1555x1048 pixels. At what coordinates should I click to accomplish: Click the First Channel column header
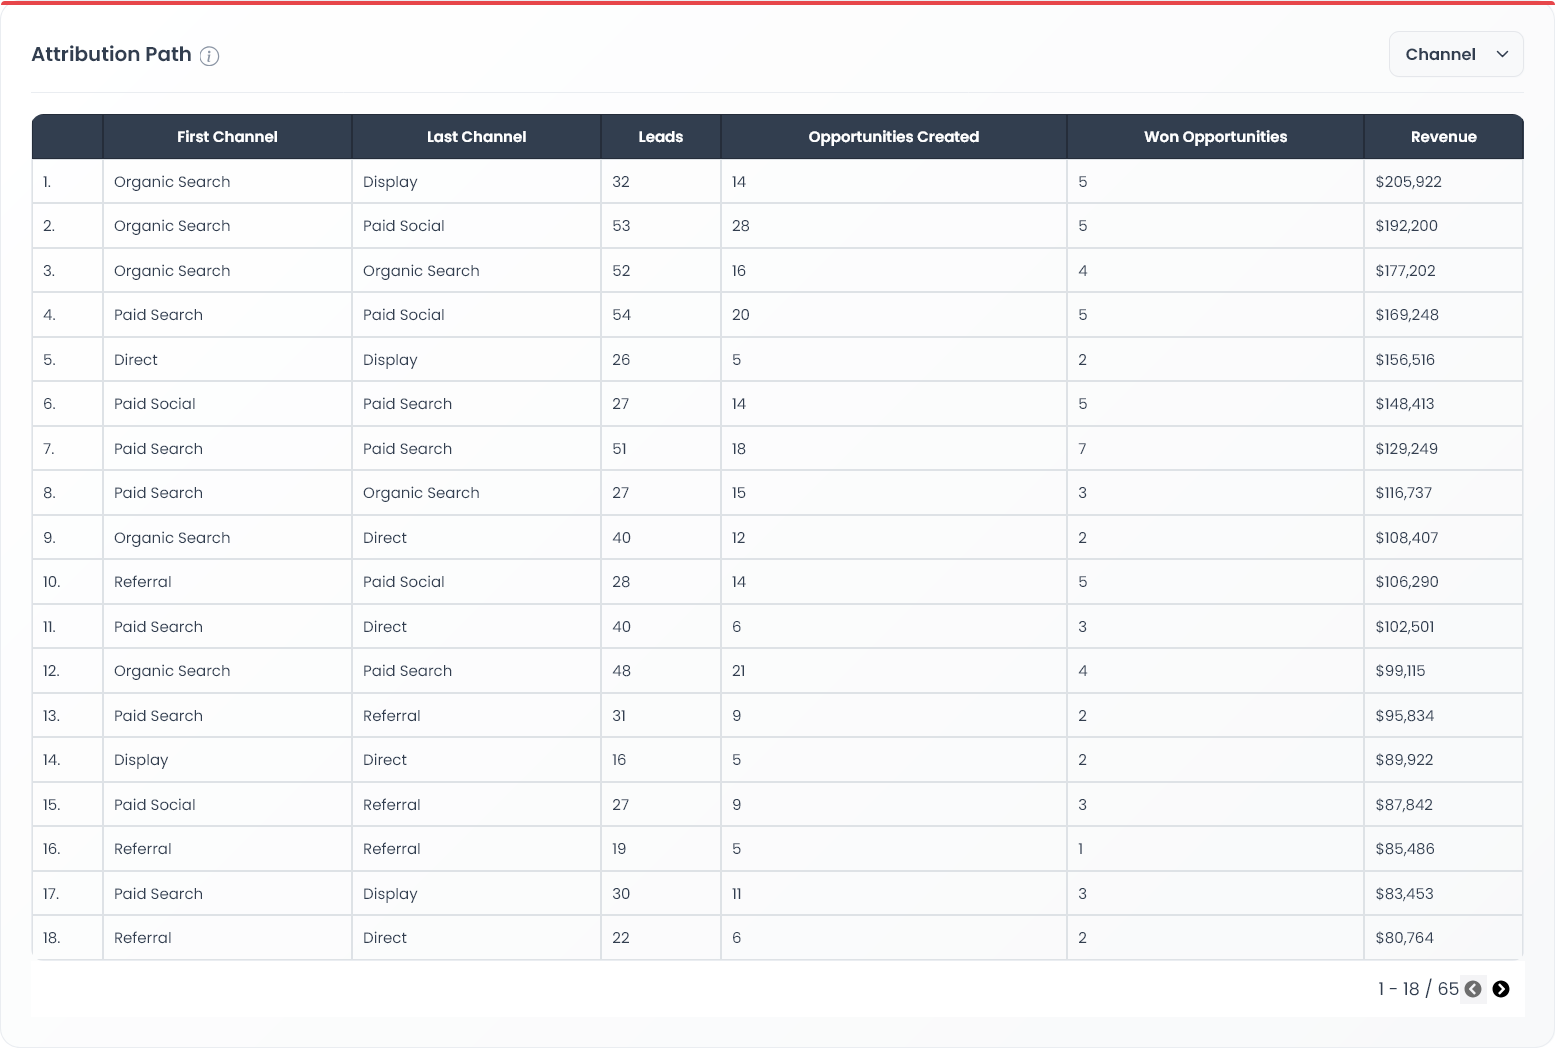tap(227, 136)
